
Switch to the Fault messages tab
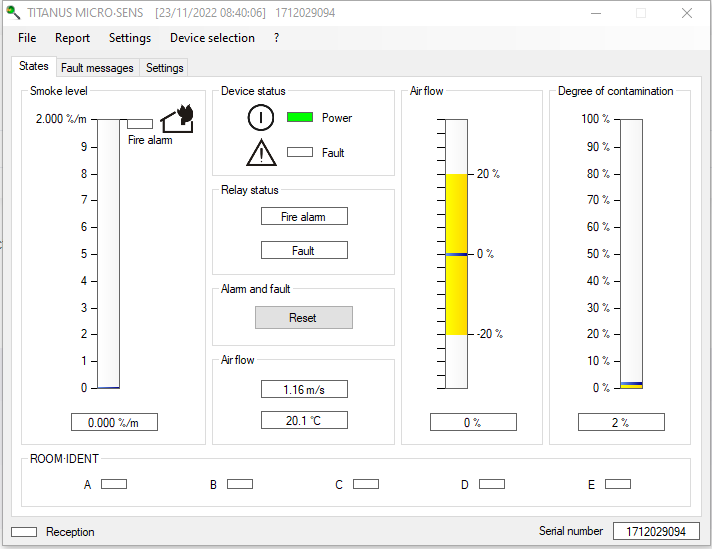[97, 68]
